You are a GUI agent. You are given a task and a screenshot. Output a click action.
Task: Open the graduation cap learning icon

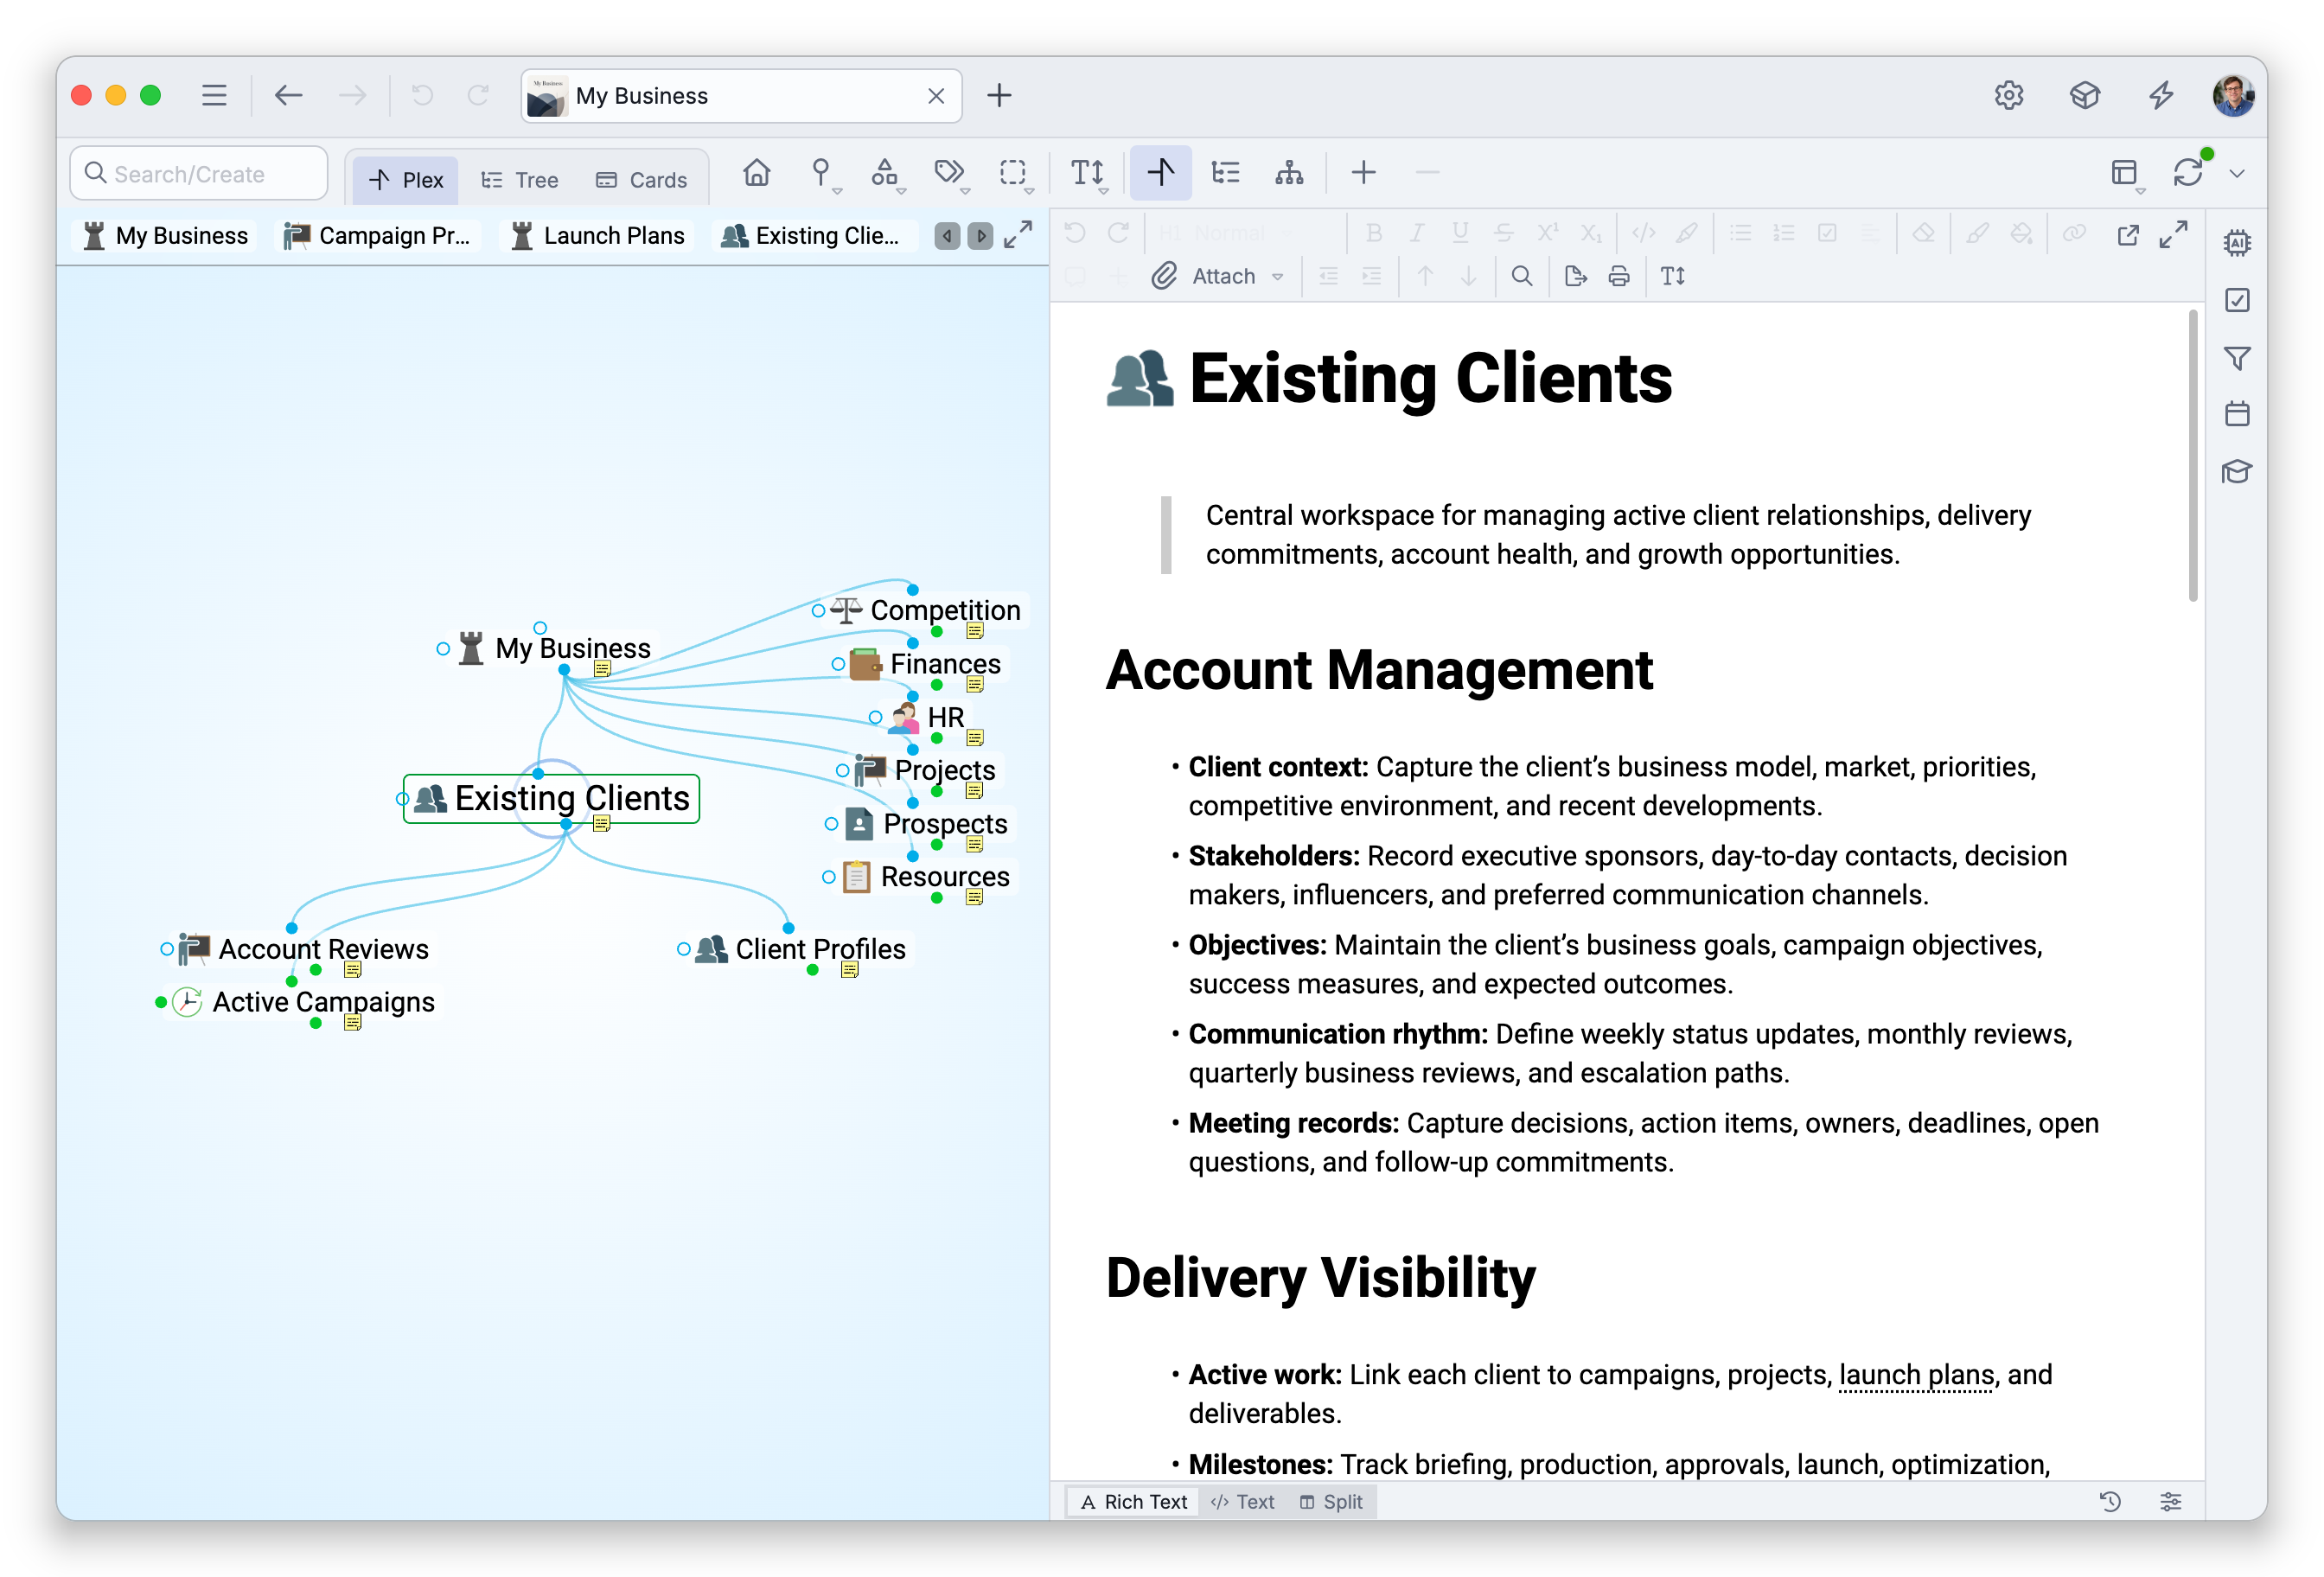2237,471
